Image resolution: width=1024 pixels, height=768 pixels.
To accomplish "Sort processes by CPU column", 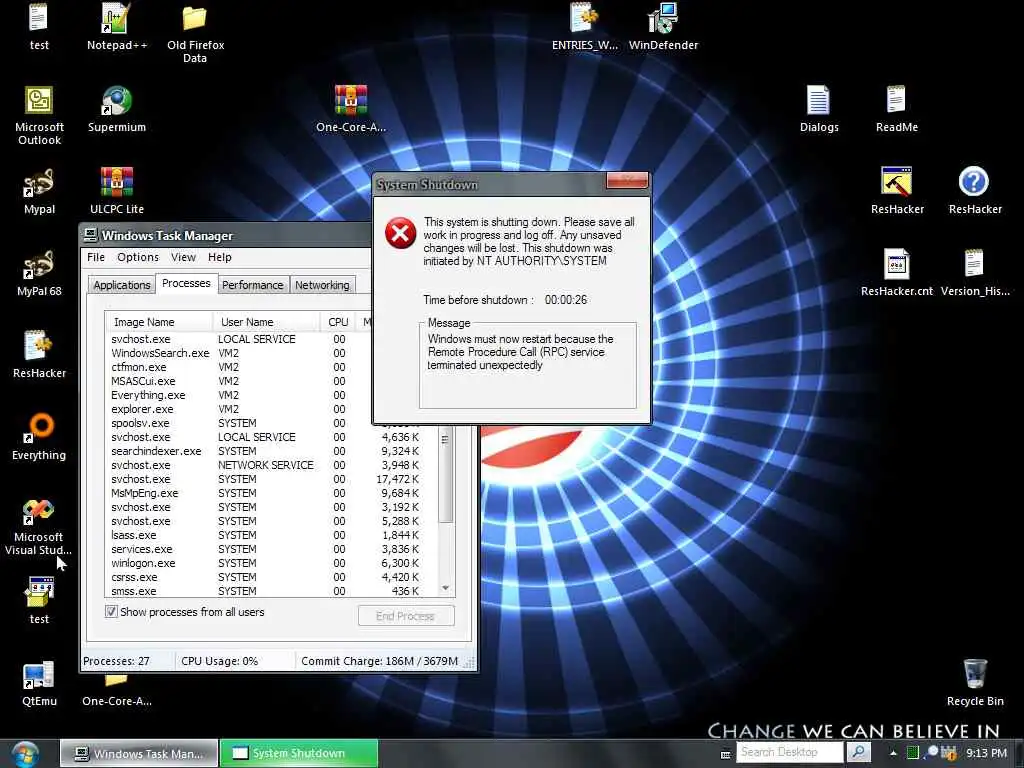I will pyautogui.click(x=338, y=322).
